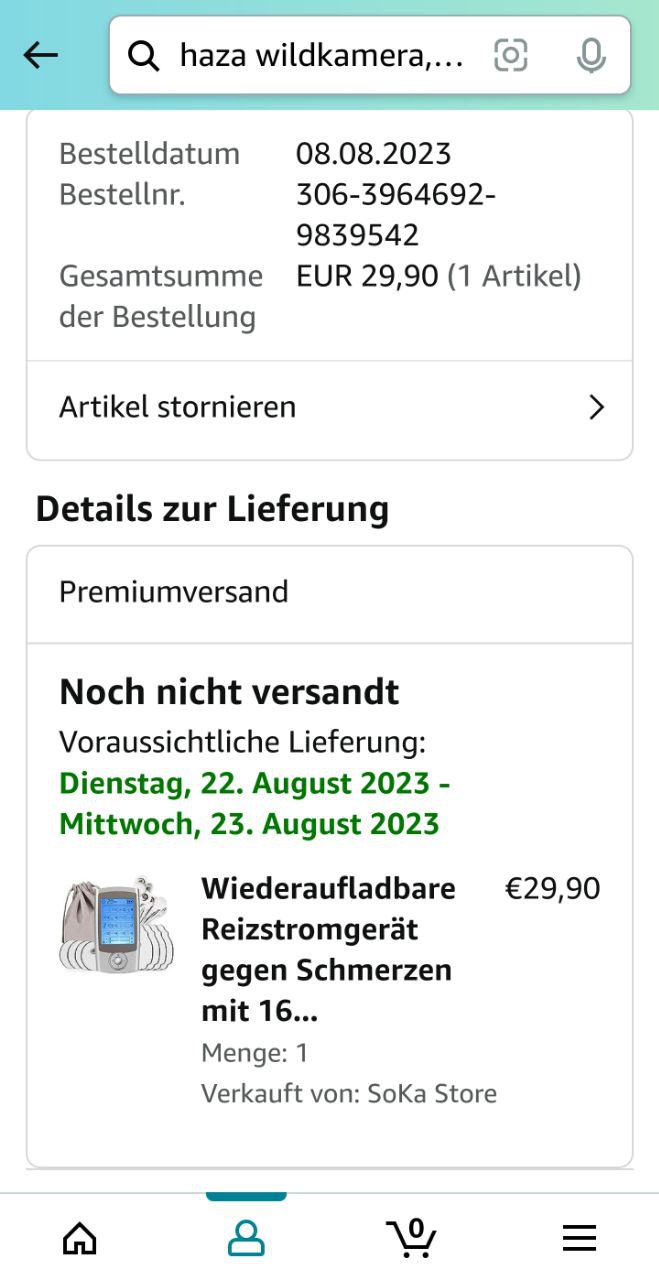Start voice search with microphone icon
The width and height of the screenshot is (659, 1280).
tap(591, 55)
